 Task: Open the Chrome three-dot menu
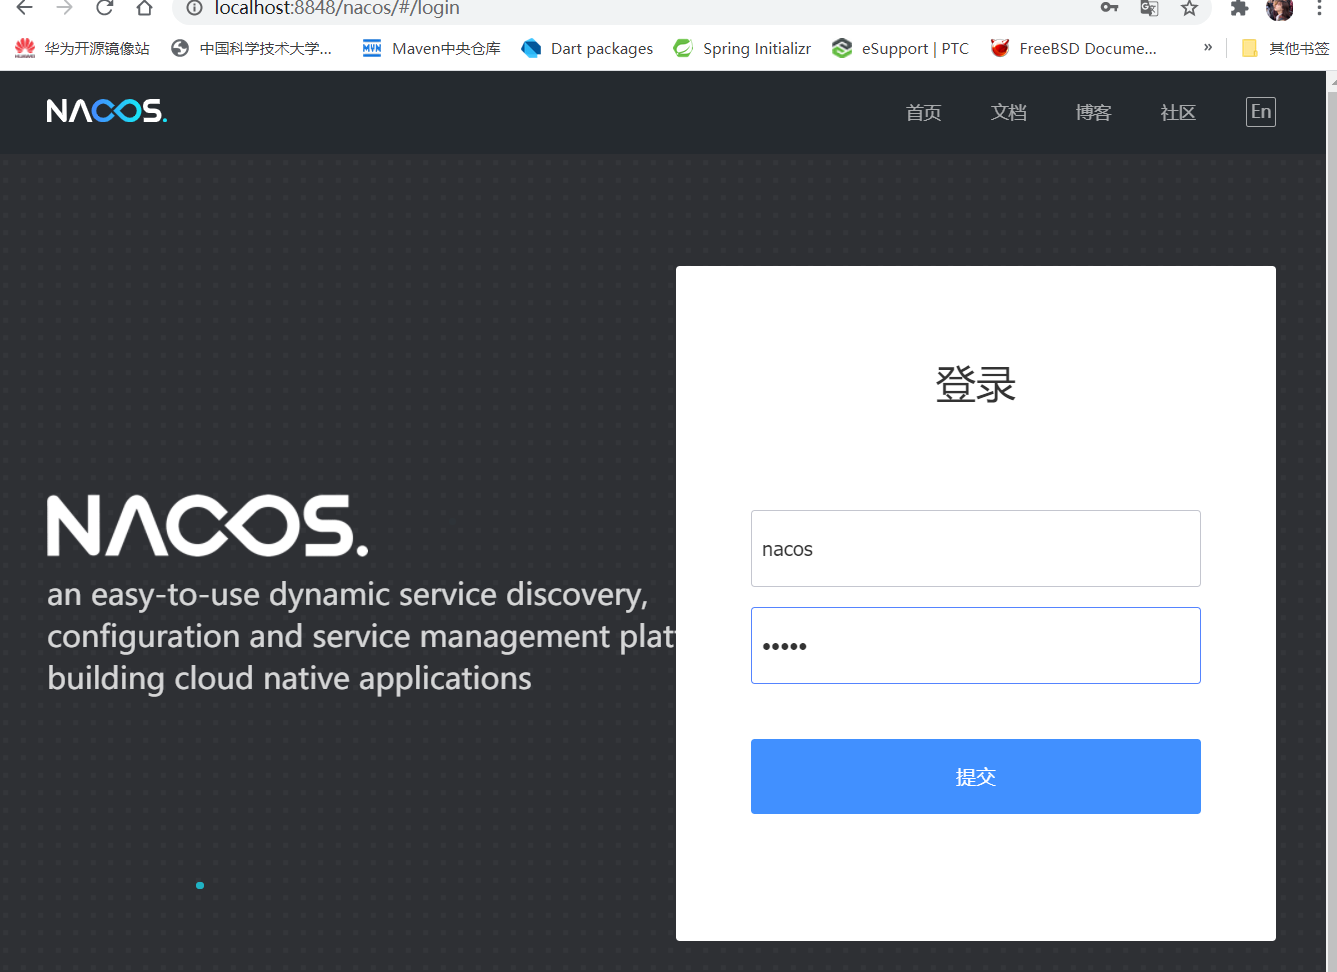coord(1319,8)
